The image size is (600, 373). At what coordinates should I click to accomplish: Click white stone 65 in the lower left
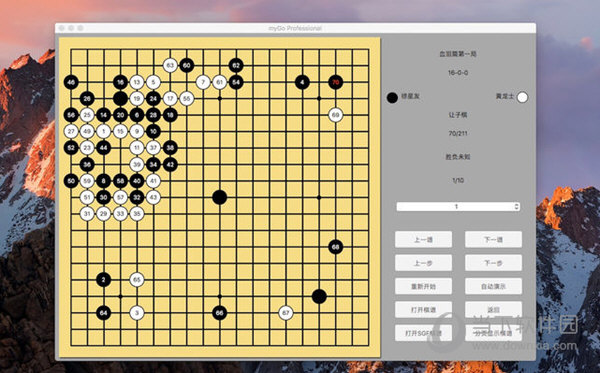click(137, 280)
